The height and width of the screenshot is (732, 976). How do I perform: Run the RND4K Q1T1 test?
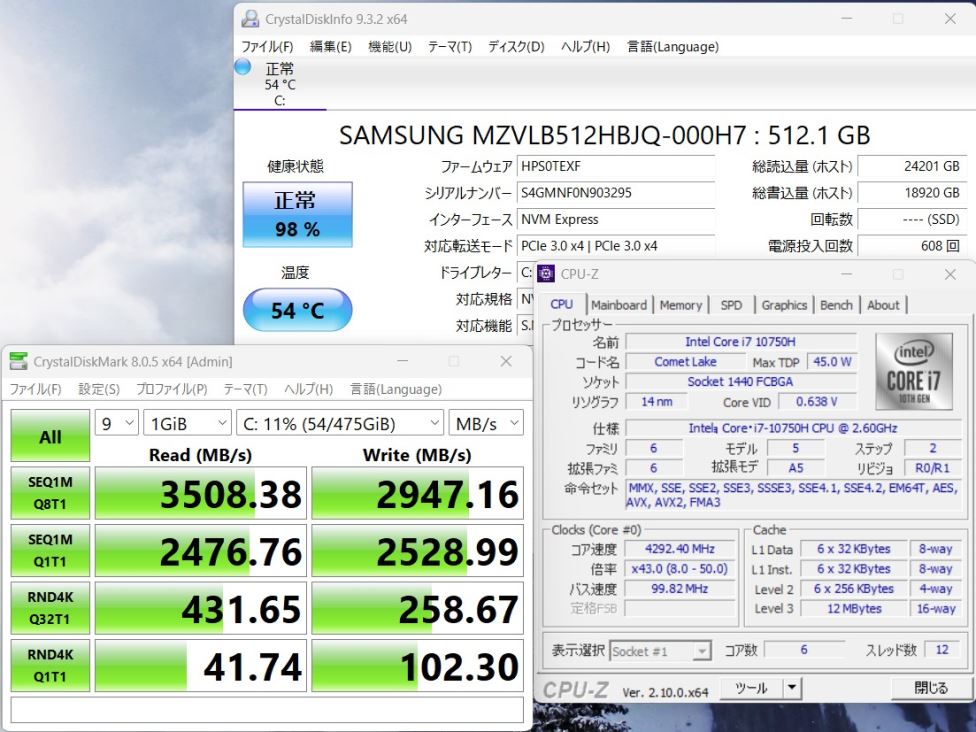[x=50, y=665]
